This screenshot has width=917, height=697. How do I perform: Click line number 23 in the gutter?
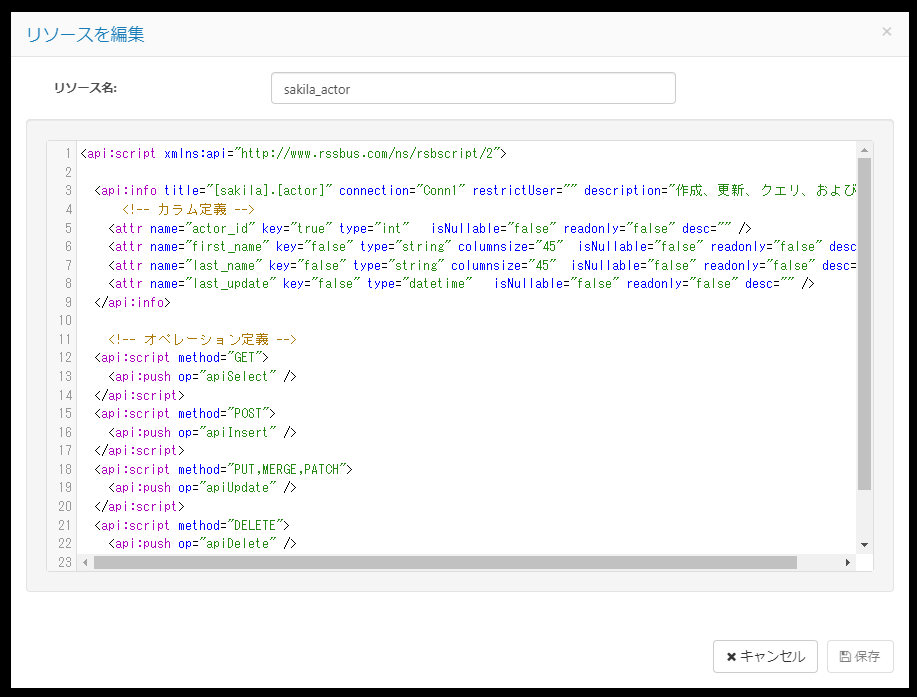(x=65, y=563)
